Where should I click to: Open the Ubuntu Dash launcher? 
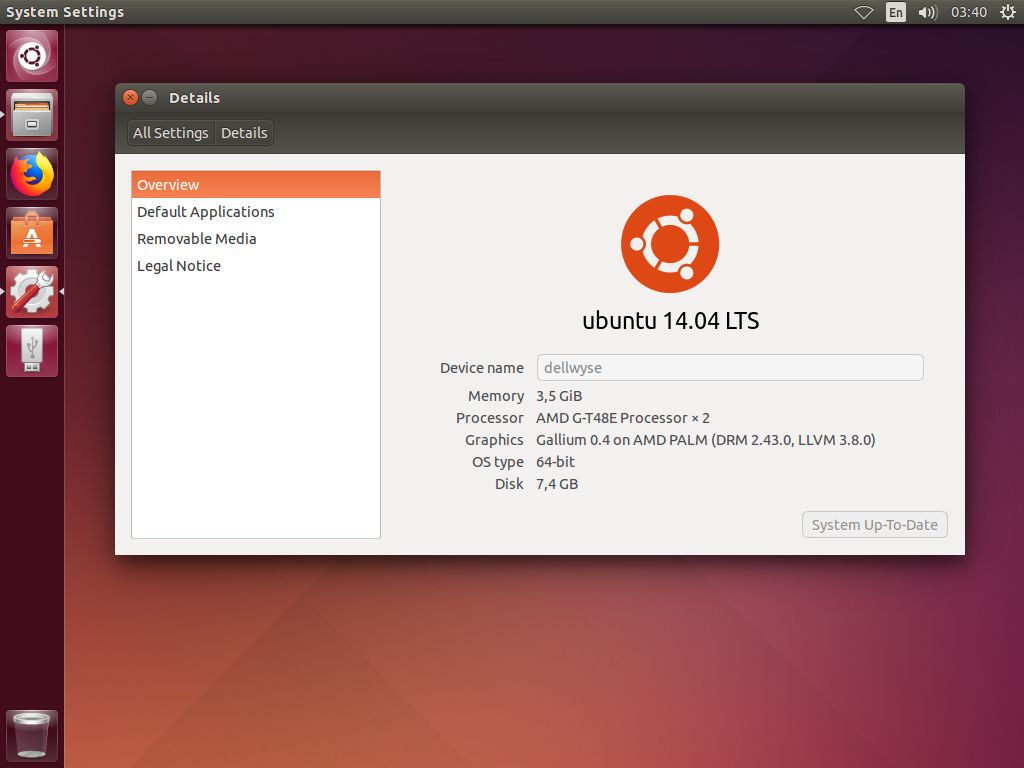point(32,56)
